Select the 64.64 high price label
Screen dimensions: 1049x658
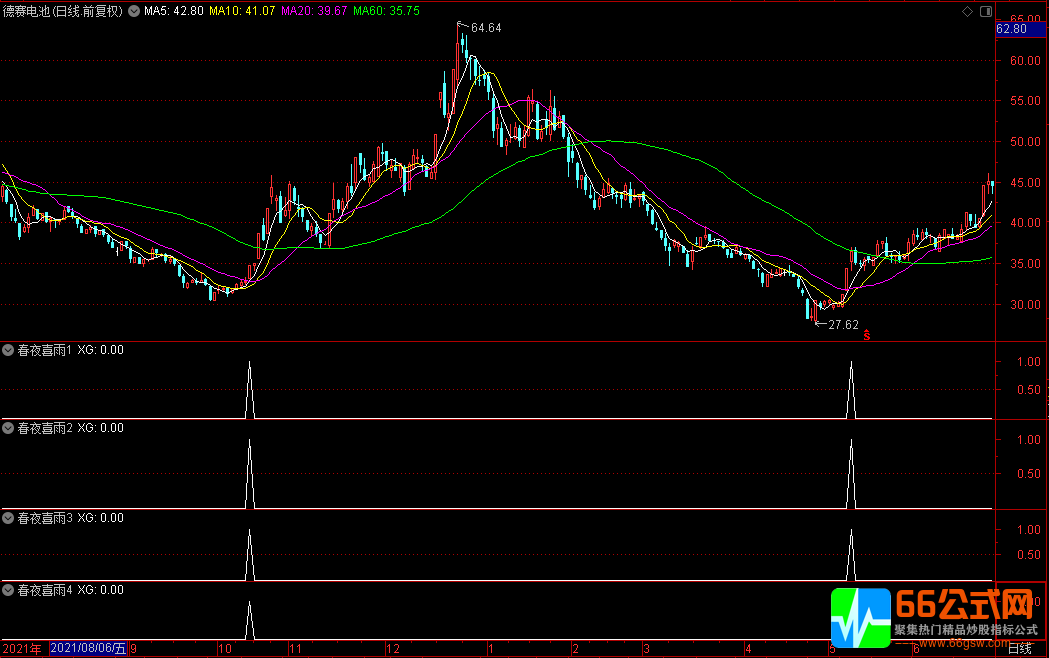(486, 27)
